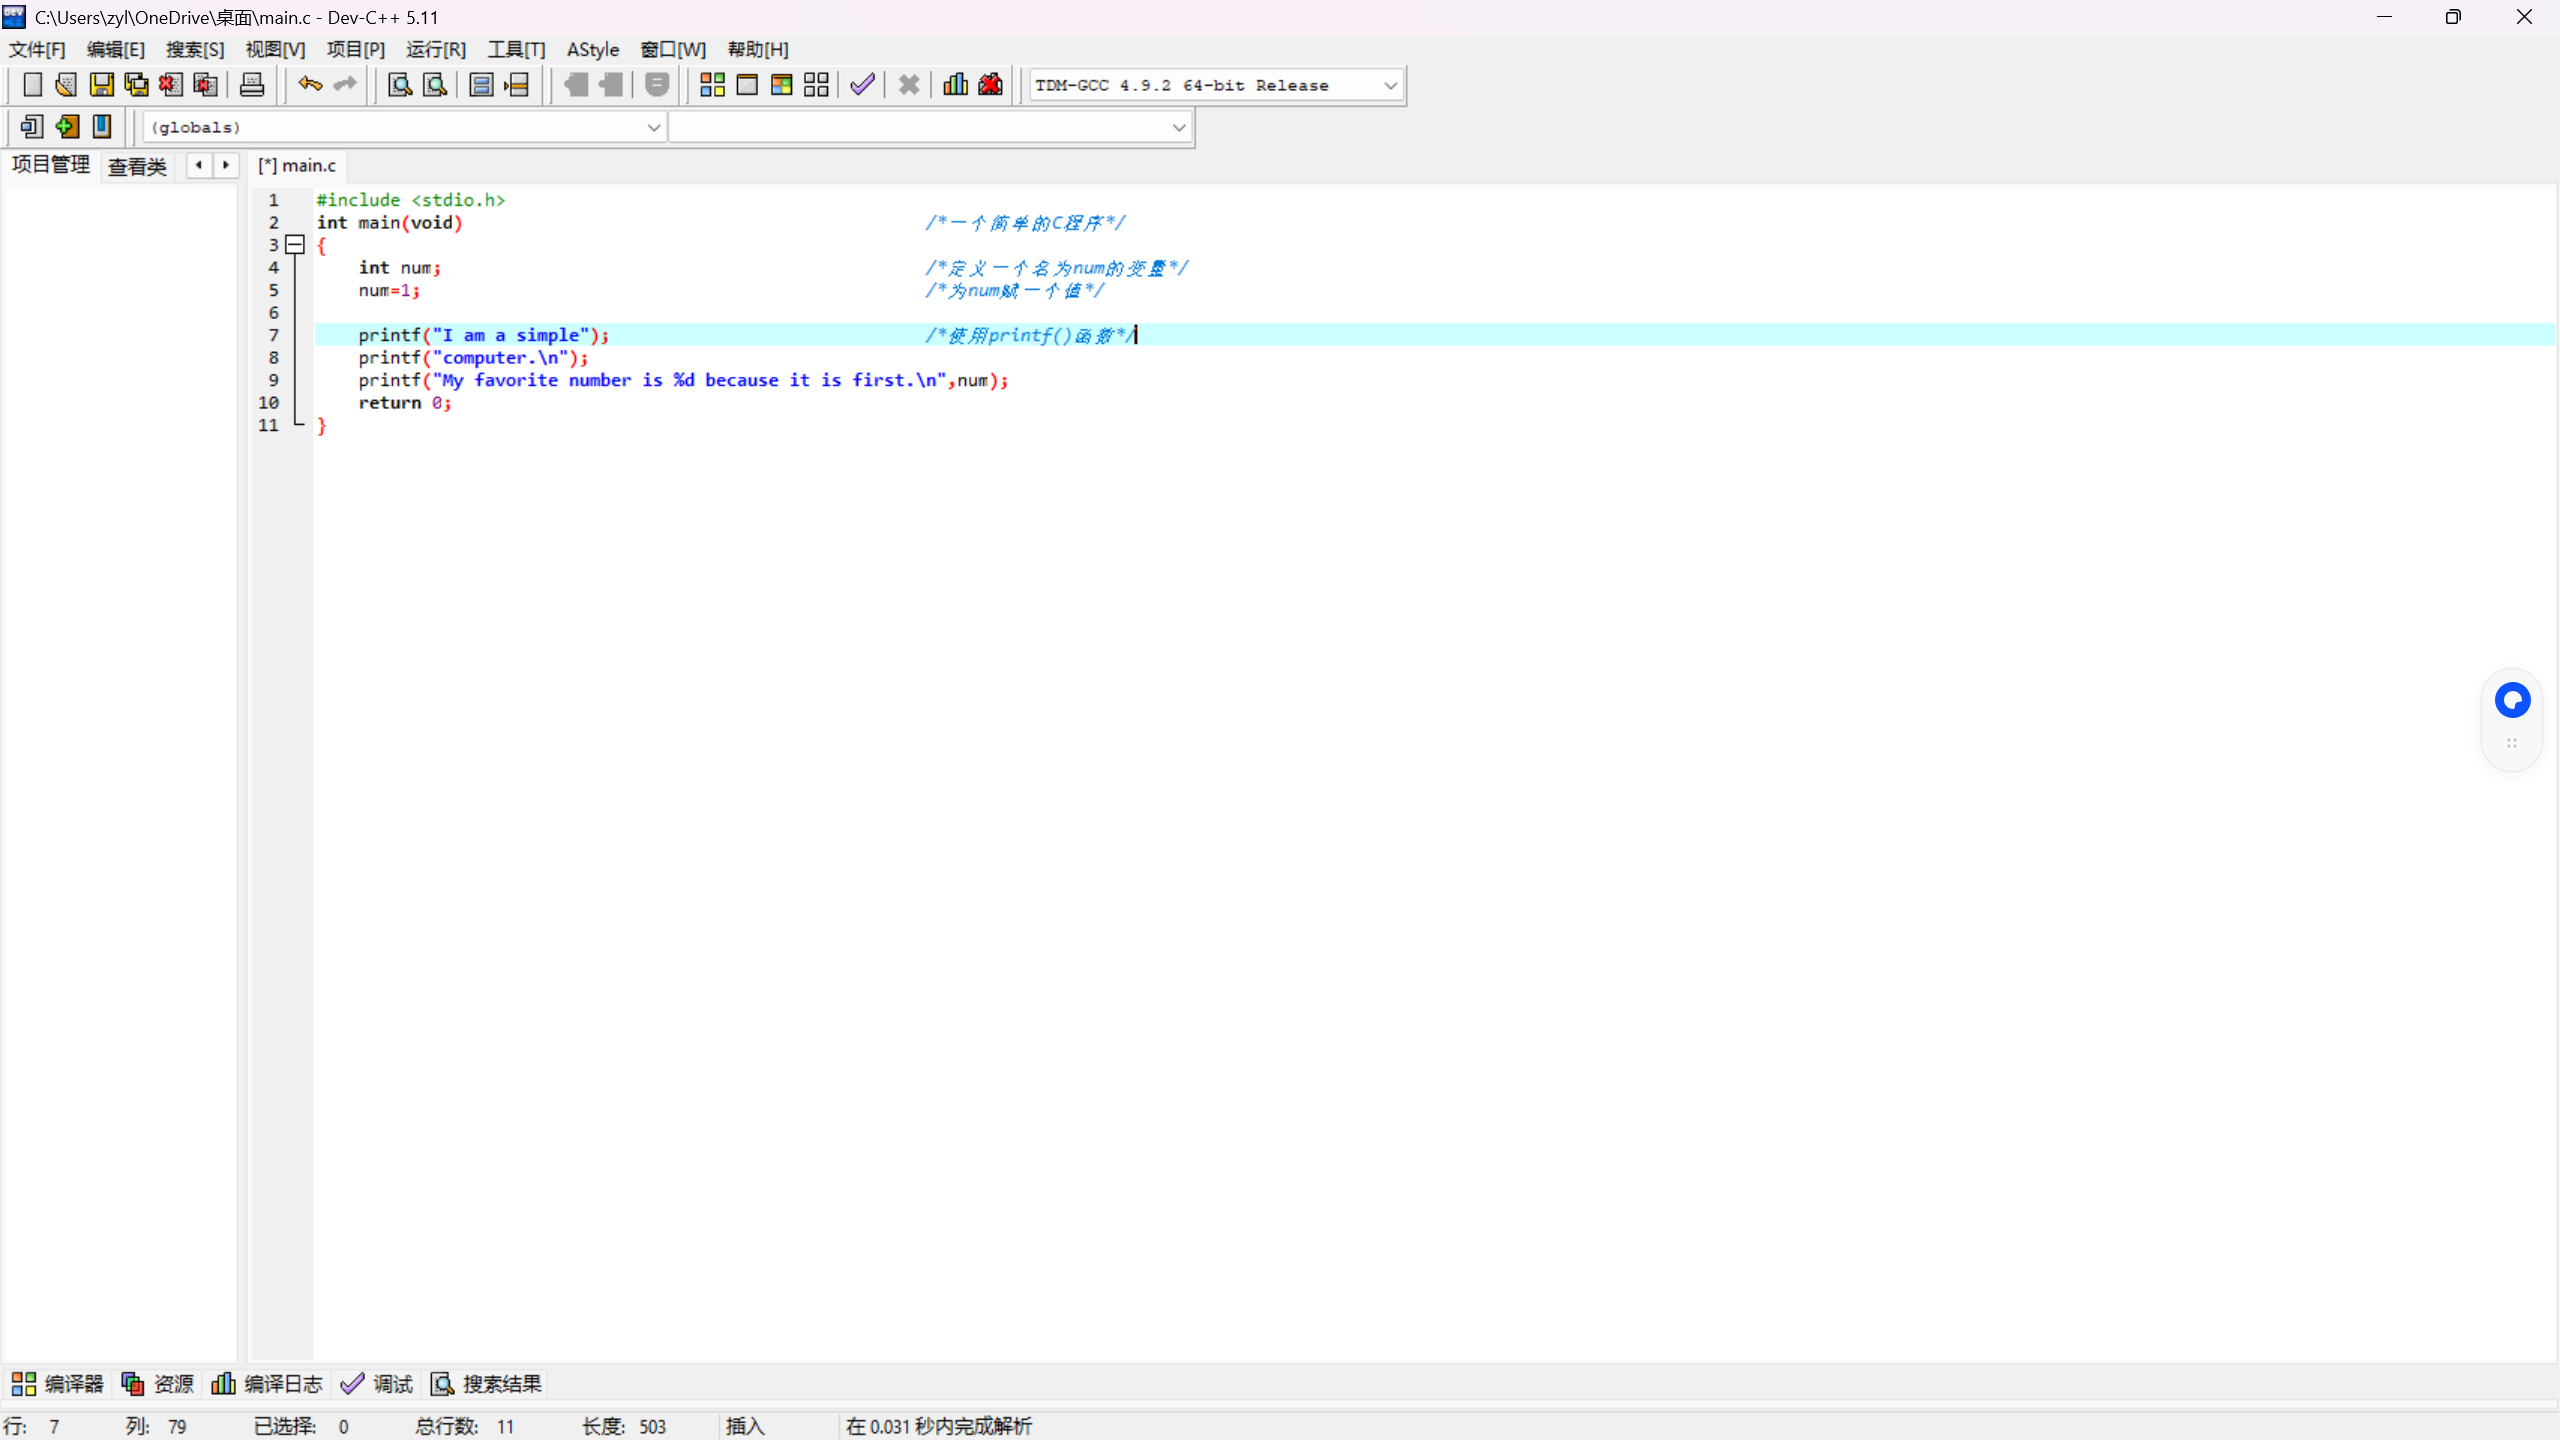Click the Find magnifier icon

coord(400,85)
